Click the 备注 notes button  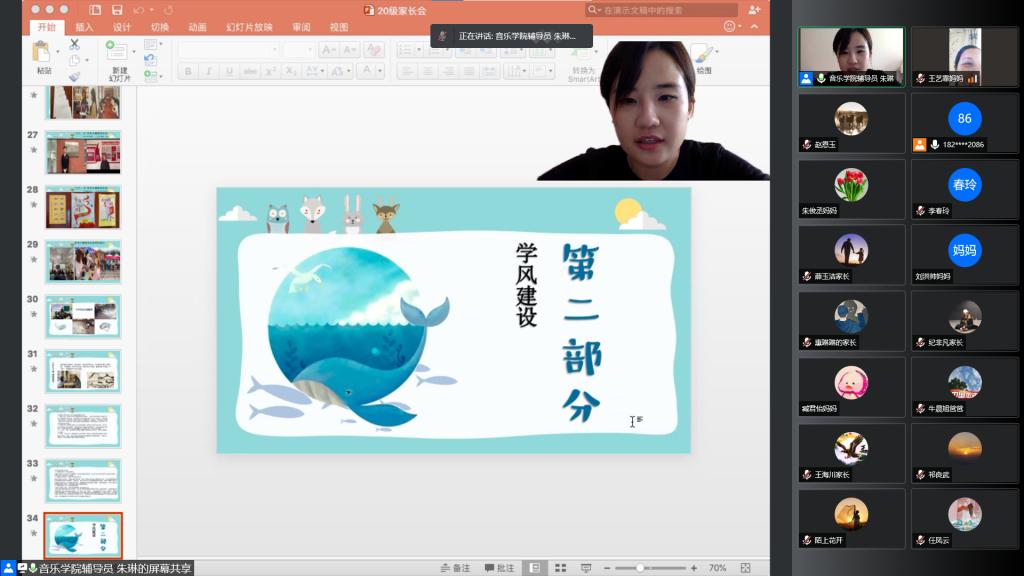tap(456, 568)
